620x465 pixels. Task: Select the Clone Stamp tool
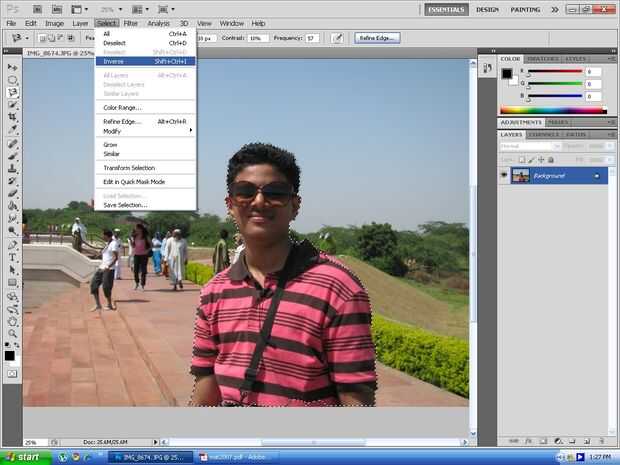tap(12, 168)
